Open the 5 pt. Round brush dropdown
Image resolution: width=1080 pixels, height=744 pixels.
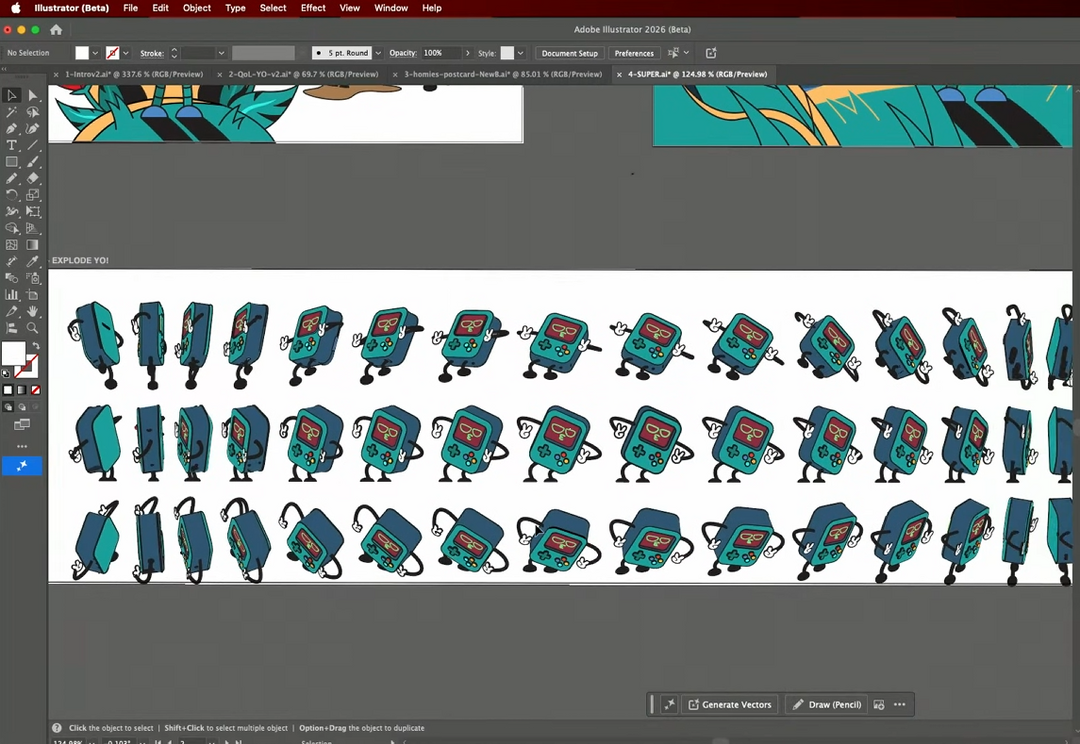click(378, 53)
